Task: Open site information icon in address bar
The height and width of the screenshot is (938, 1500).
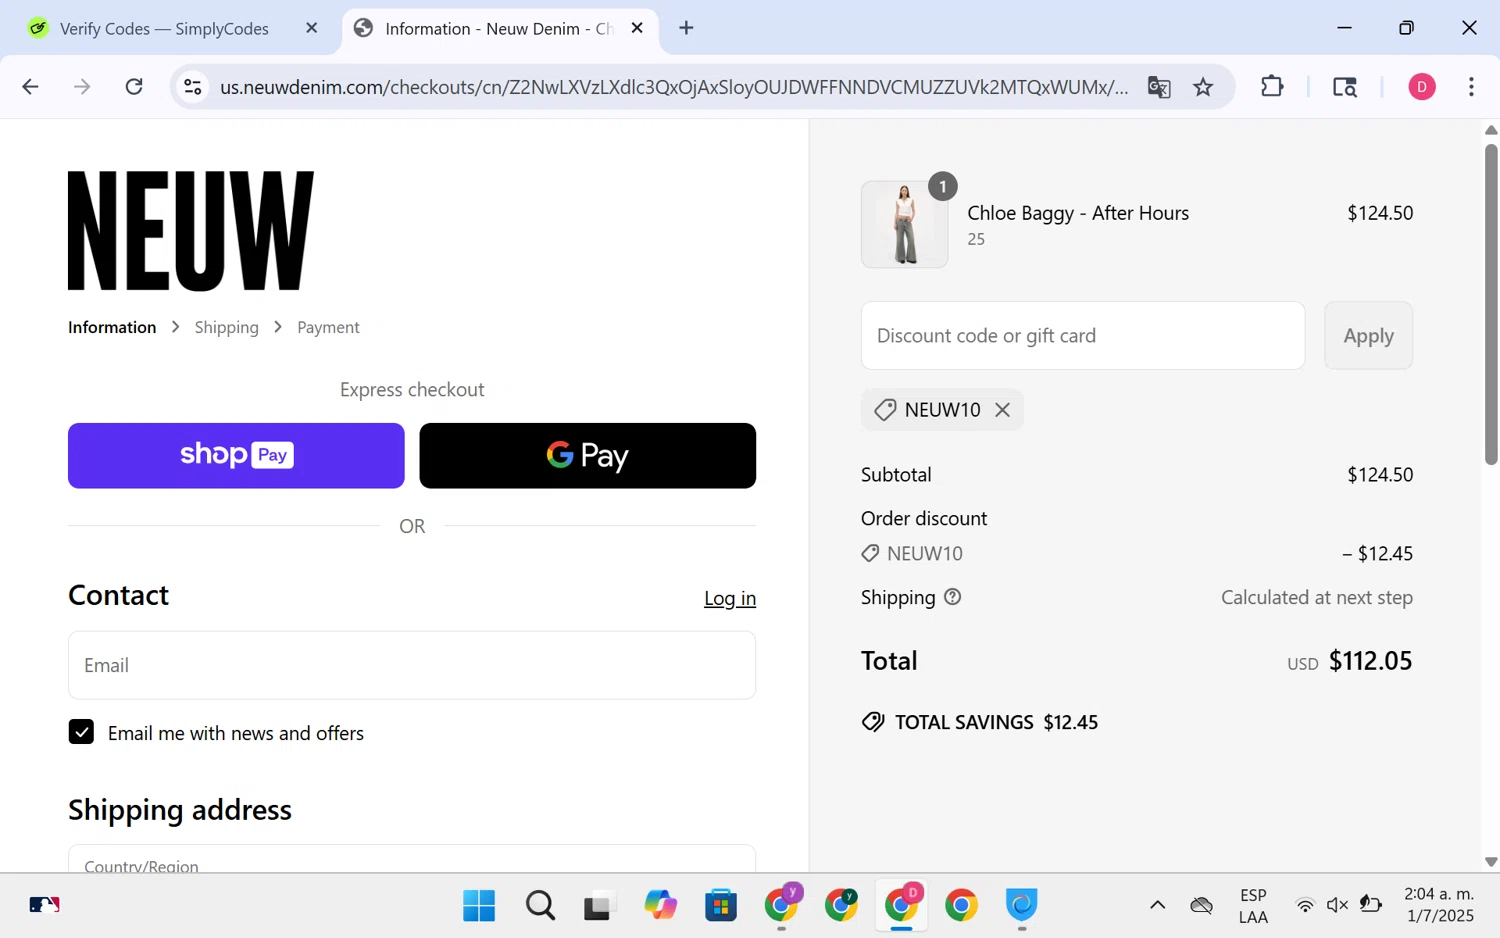Action: coord(193,87)
